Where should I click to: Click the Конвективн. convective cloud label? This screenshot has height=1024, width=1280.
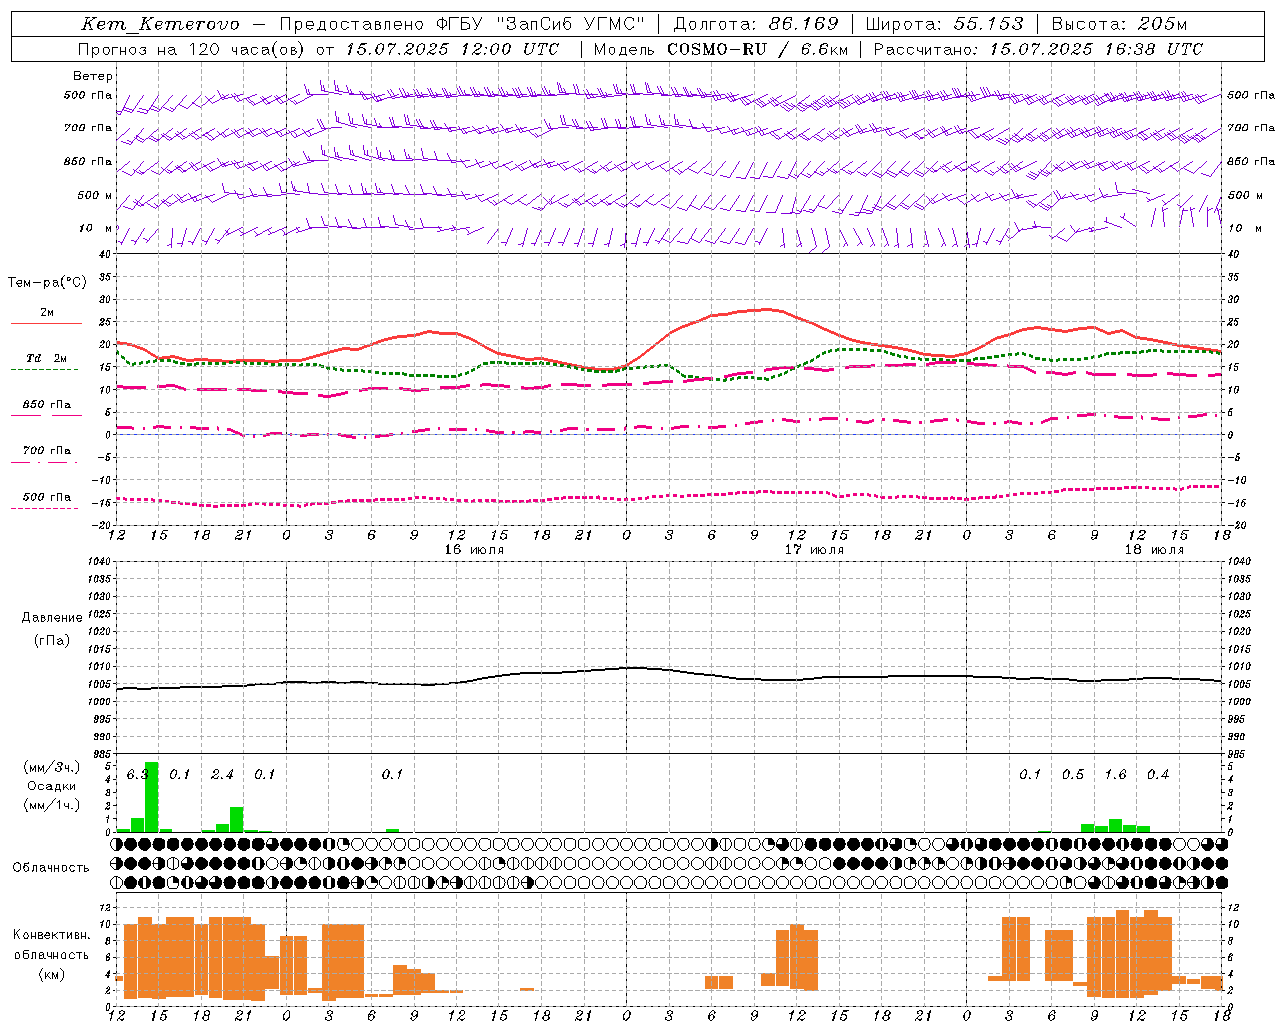coord(51,935)
